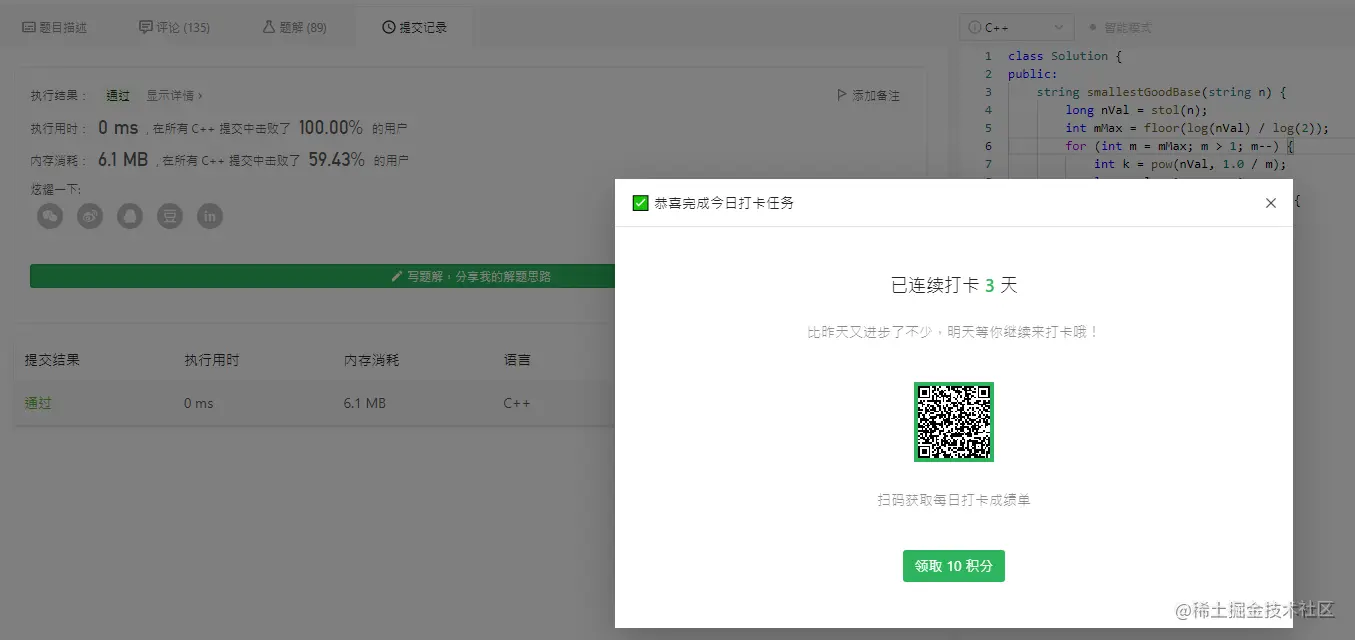Click code line 'int k = pow(nVal, 1.0 / m);'
This screenshot has height=640, width=1355.
[1190, 164]
